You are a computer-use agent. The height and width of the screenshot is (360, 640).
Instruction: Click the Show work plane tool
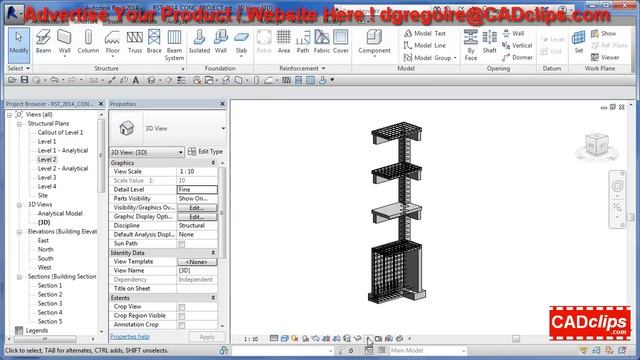point(603,33)
